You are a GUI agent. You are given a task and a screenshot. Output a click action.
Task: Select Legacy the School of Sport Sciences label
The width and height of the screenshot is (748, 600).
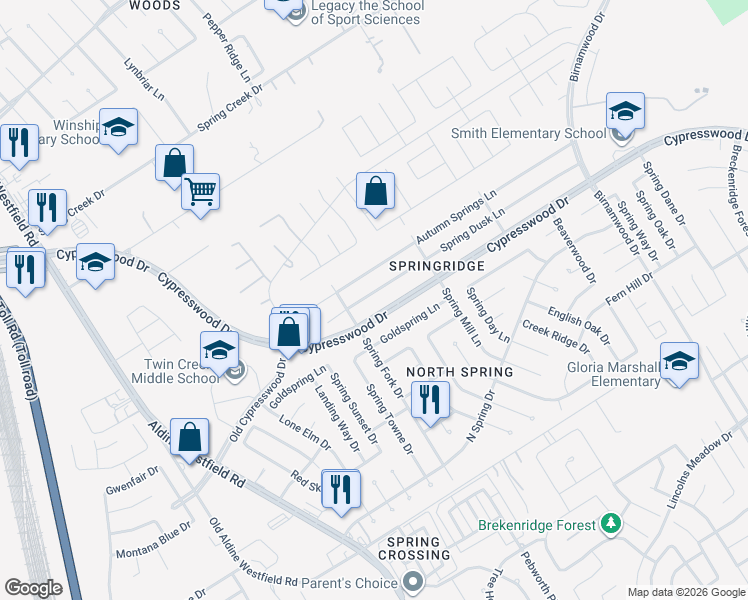point(367,13)
